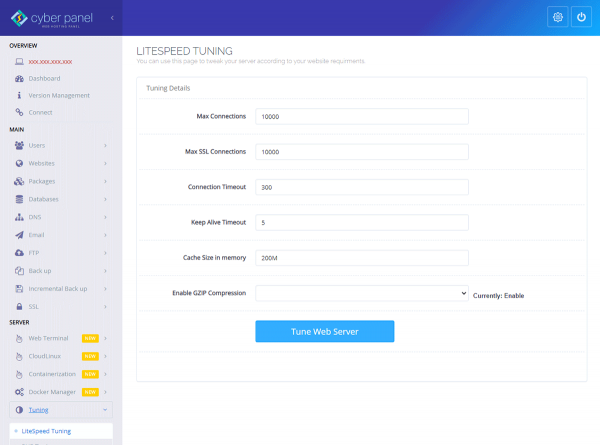Image resolution: width=600 pixels, height=445 pixels.
Task: Click Tune Web Server button
Action: click(x=324, y=331)
